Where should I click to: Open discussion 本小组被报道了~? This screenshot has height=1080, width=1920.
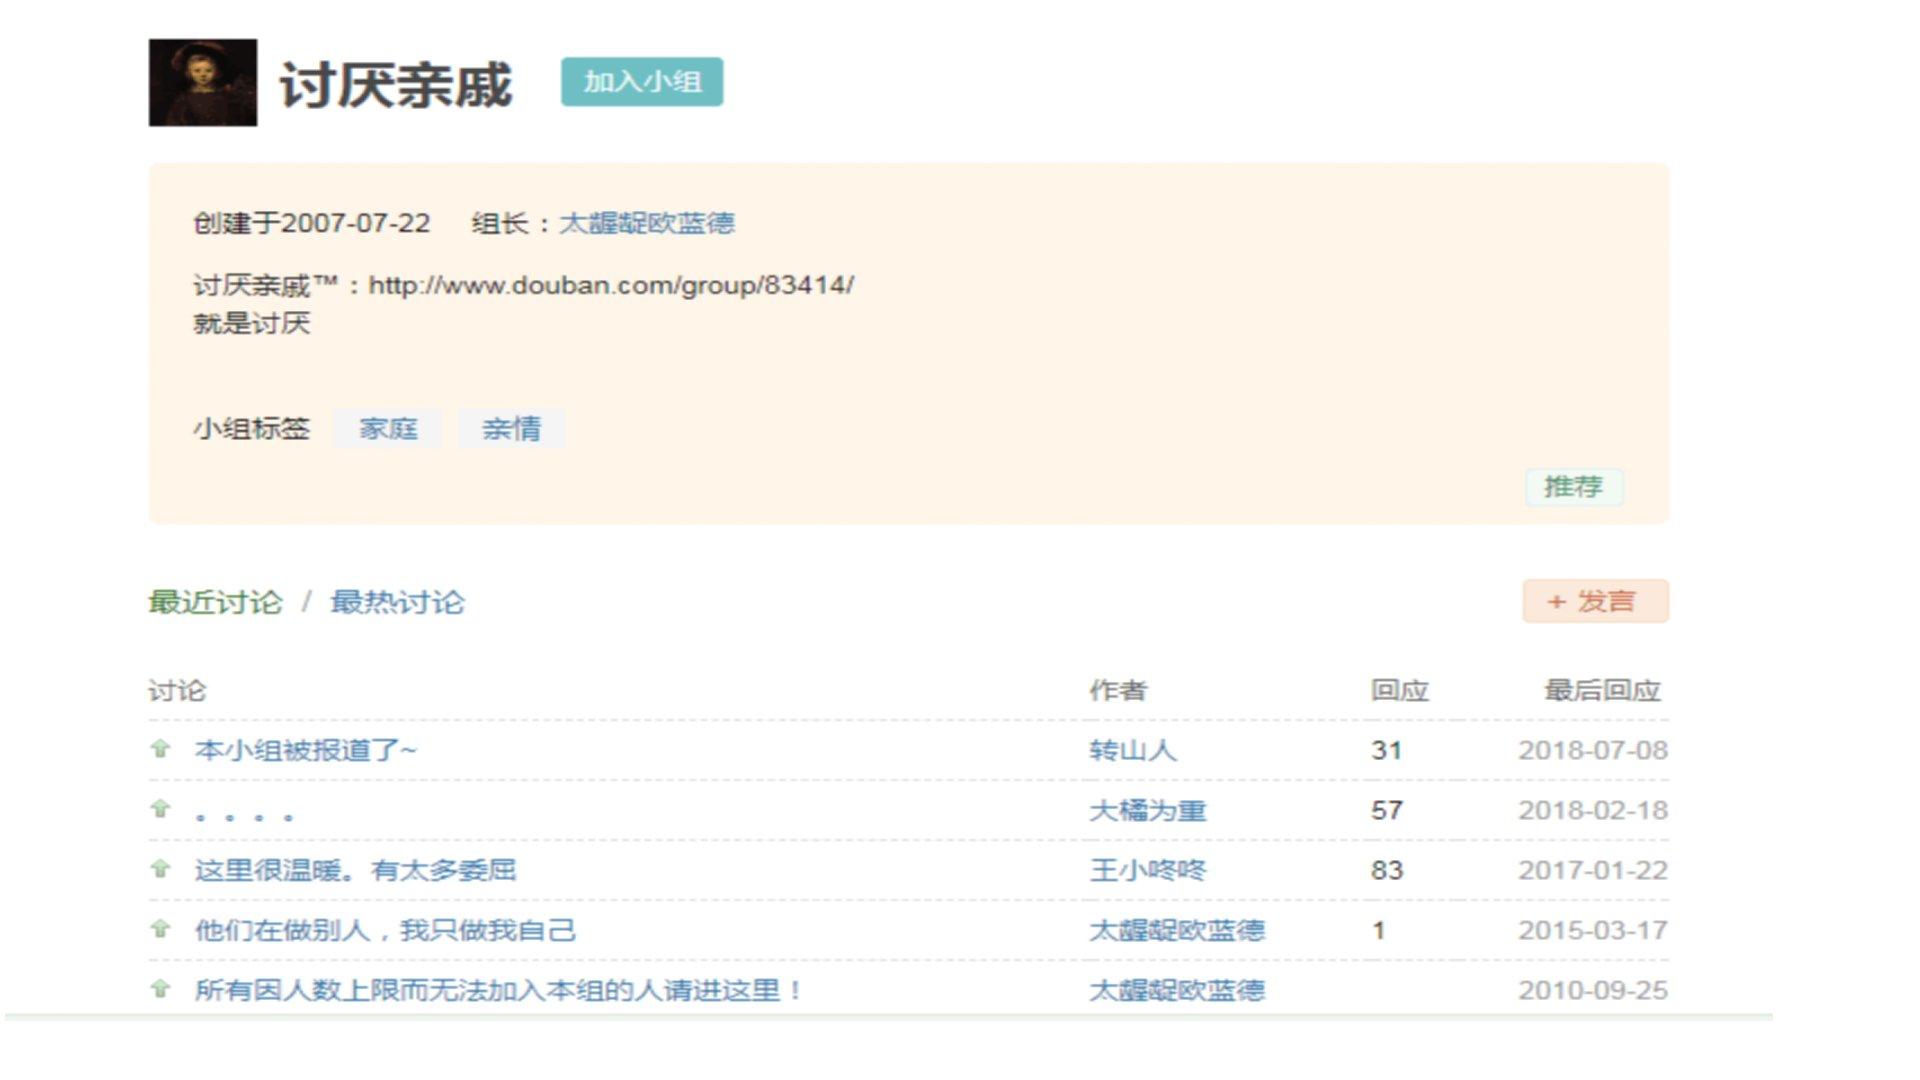305,750
